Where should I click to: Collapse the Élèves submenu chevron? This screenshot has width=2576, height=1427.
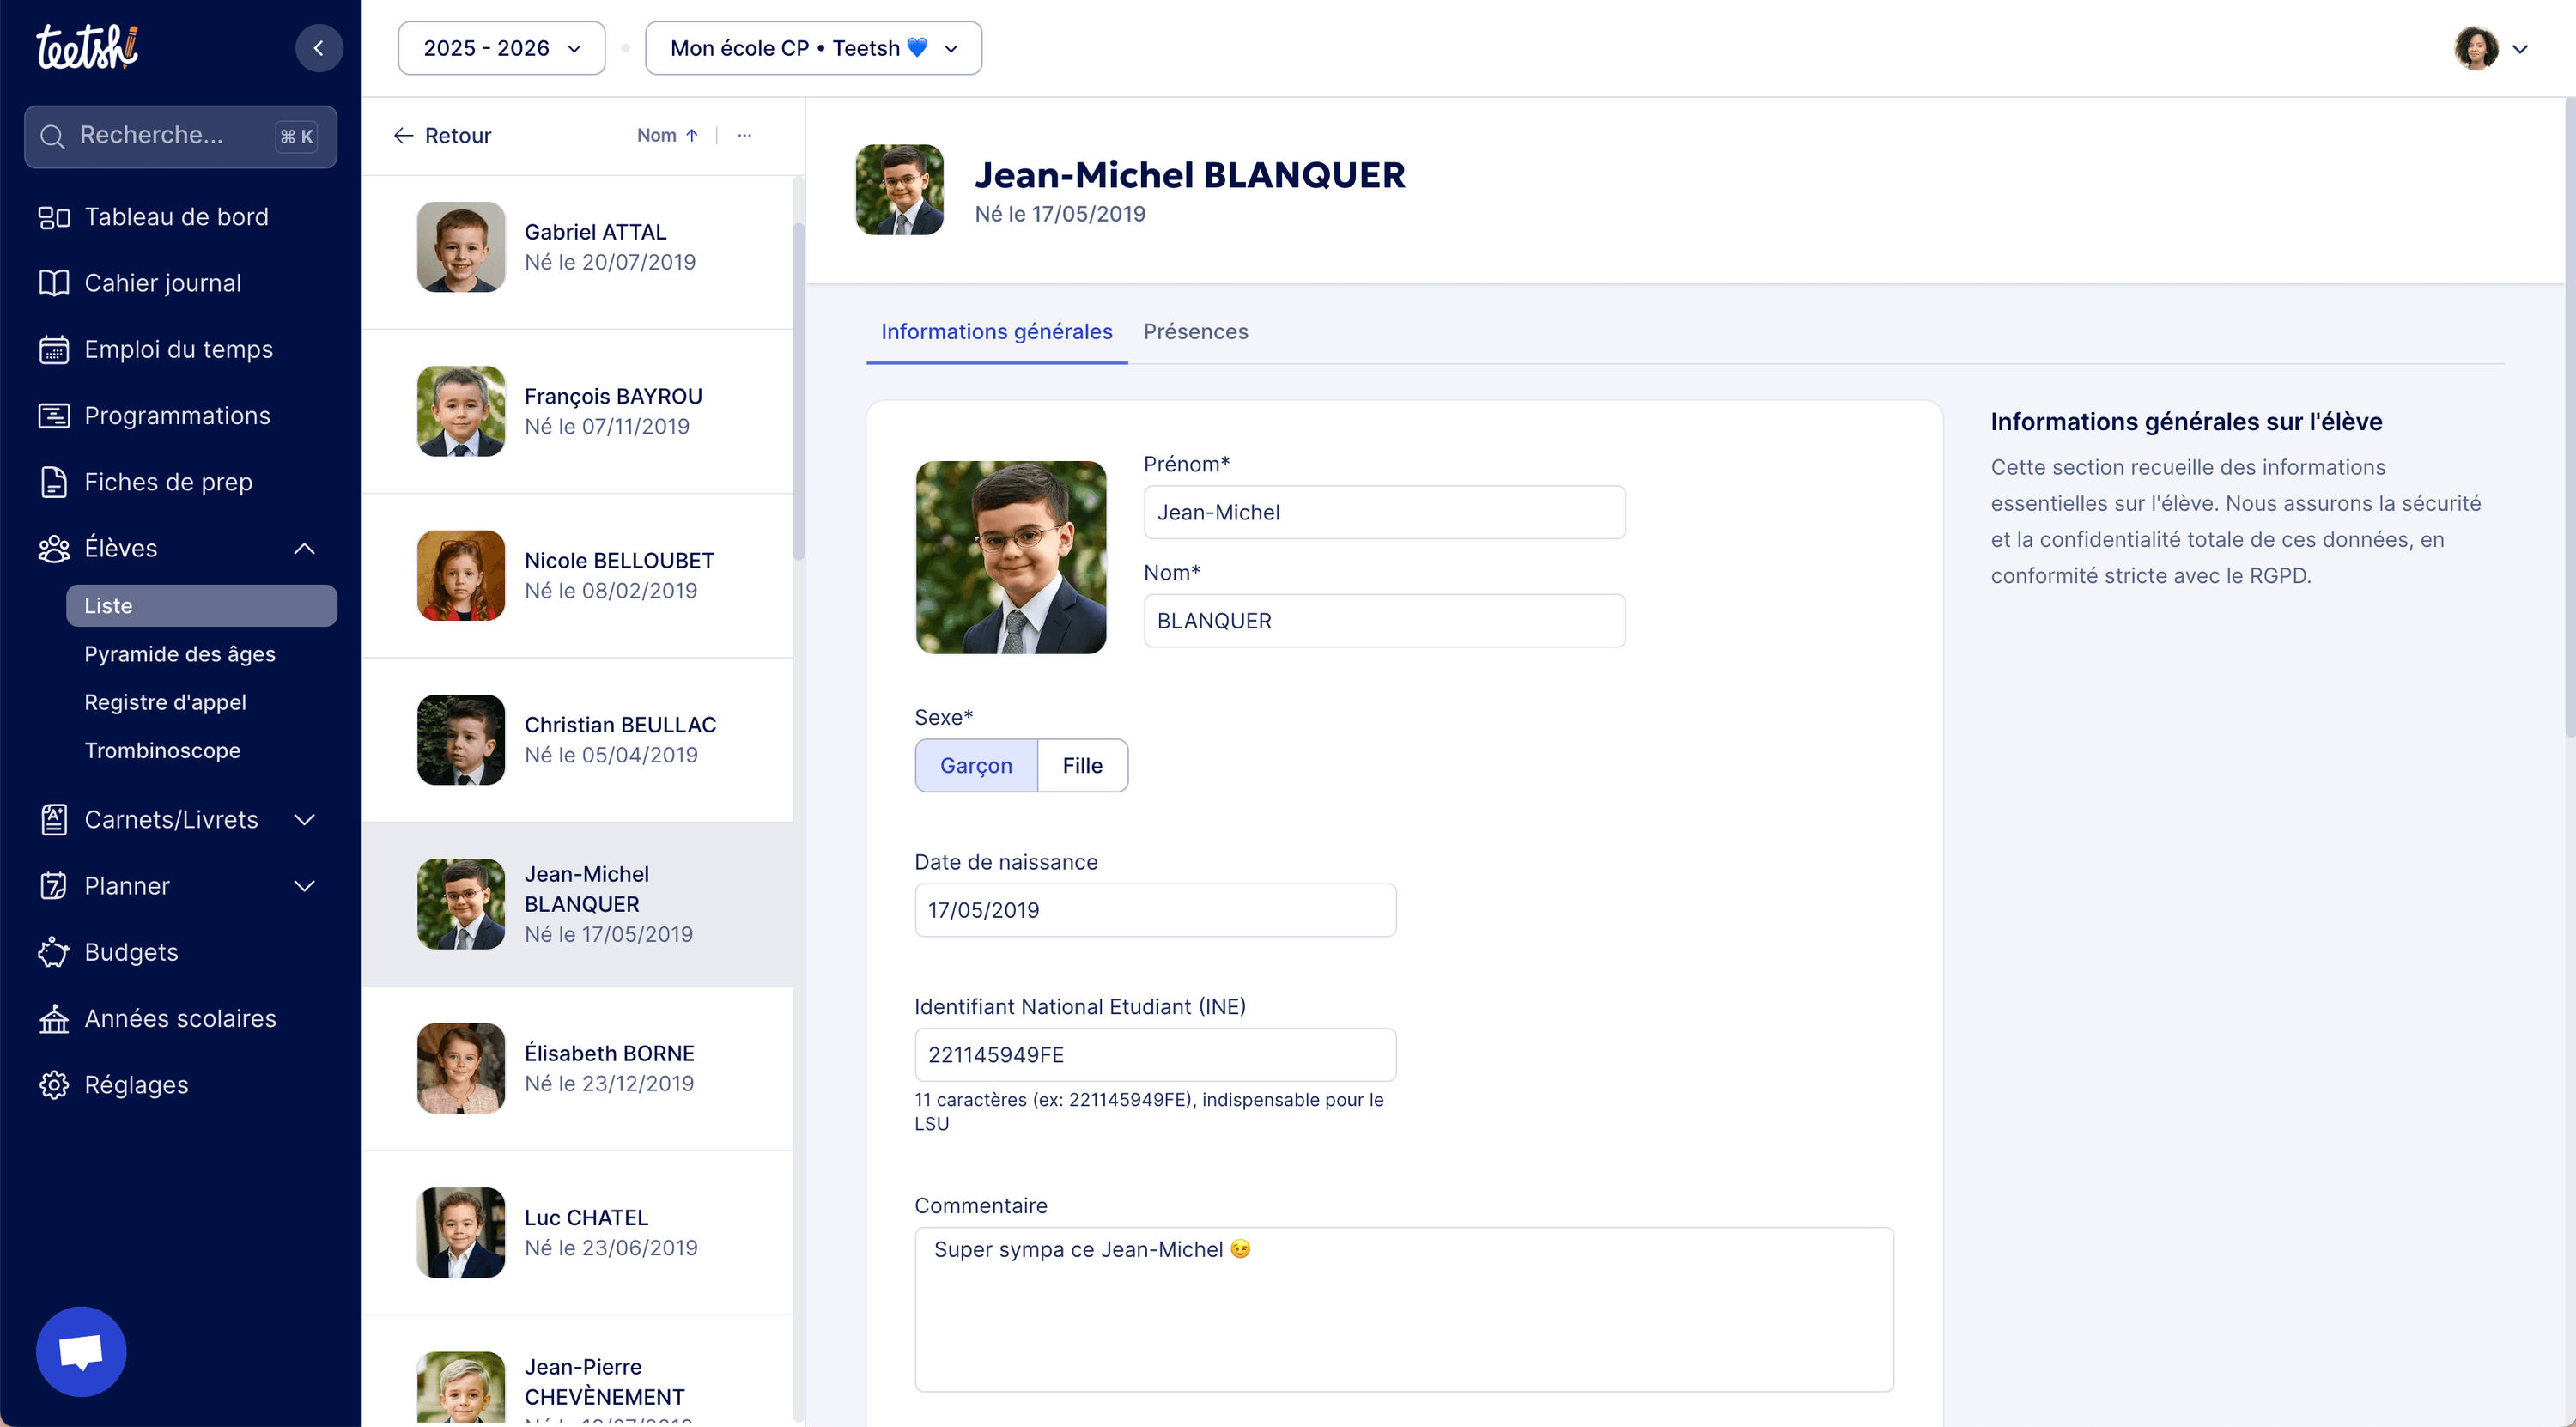305,548
